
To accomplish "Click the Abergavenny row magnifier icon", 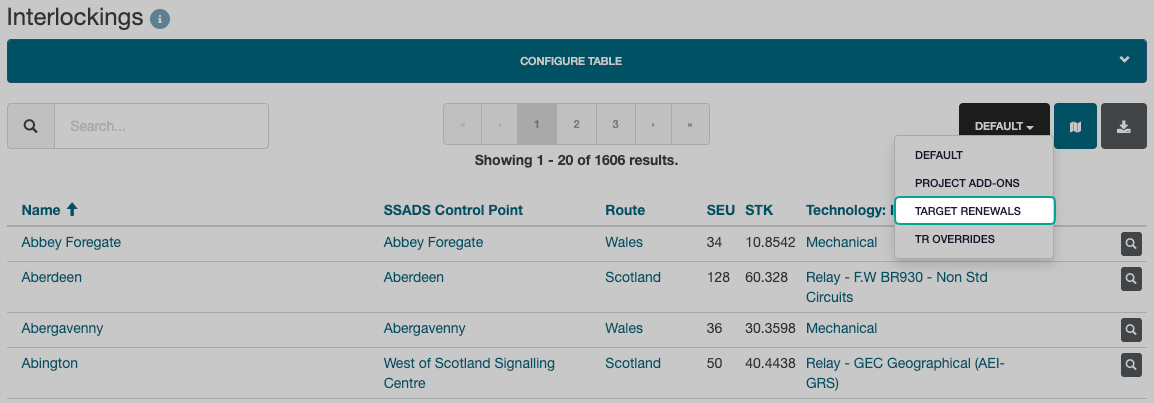I will click(1131, 329).
